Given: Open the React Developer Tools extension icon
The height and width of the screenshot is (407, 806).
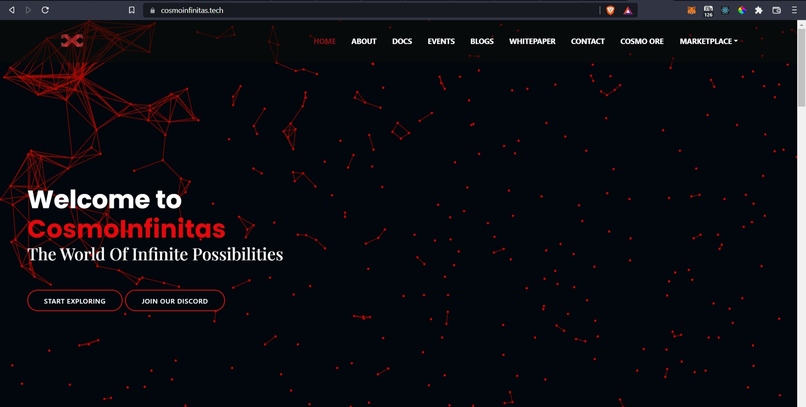Looking at the screenshot, I should [x=725, y=10].
